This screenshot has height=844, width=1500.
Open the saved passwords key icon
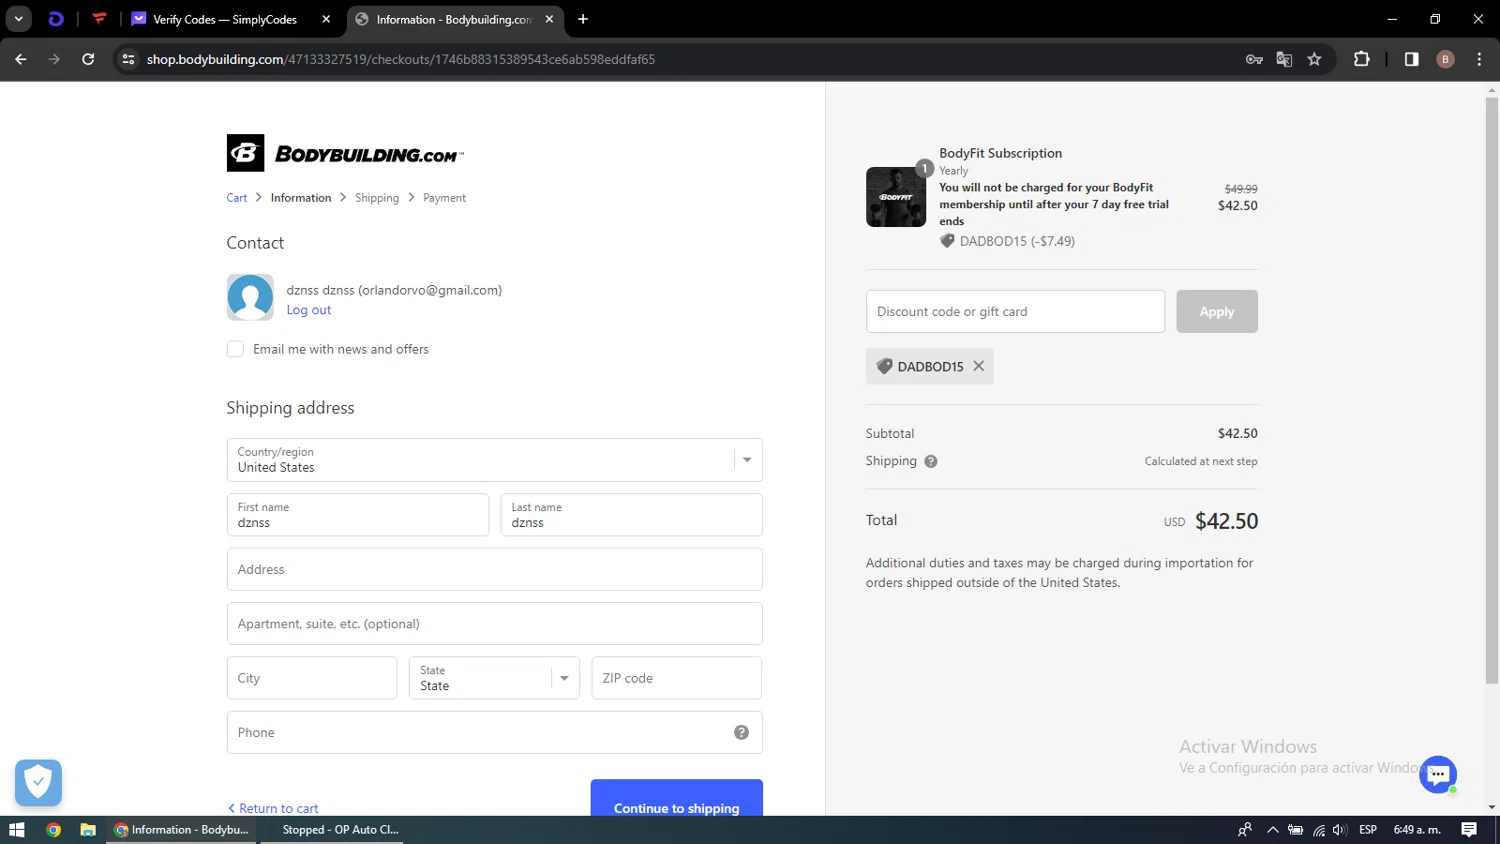(1254, 59)
